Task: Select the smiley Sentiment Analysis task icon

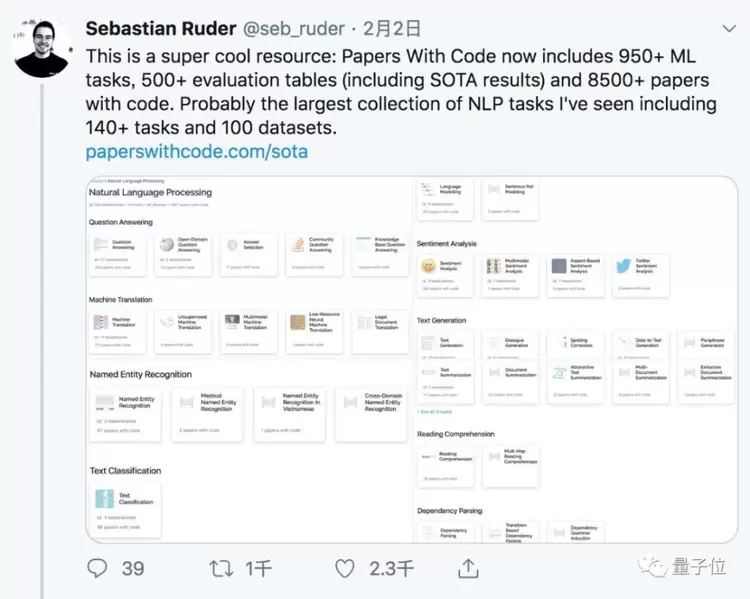Action: pos(429,267)
